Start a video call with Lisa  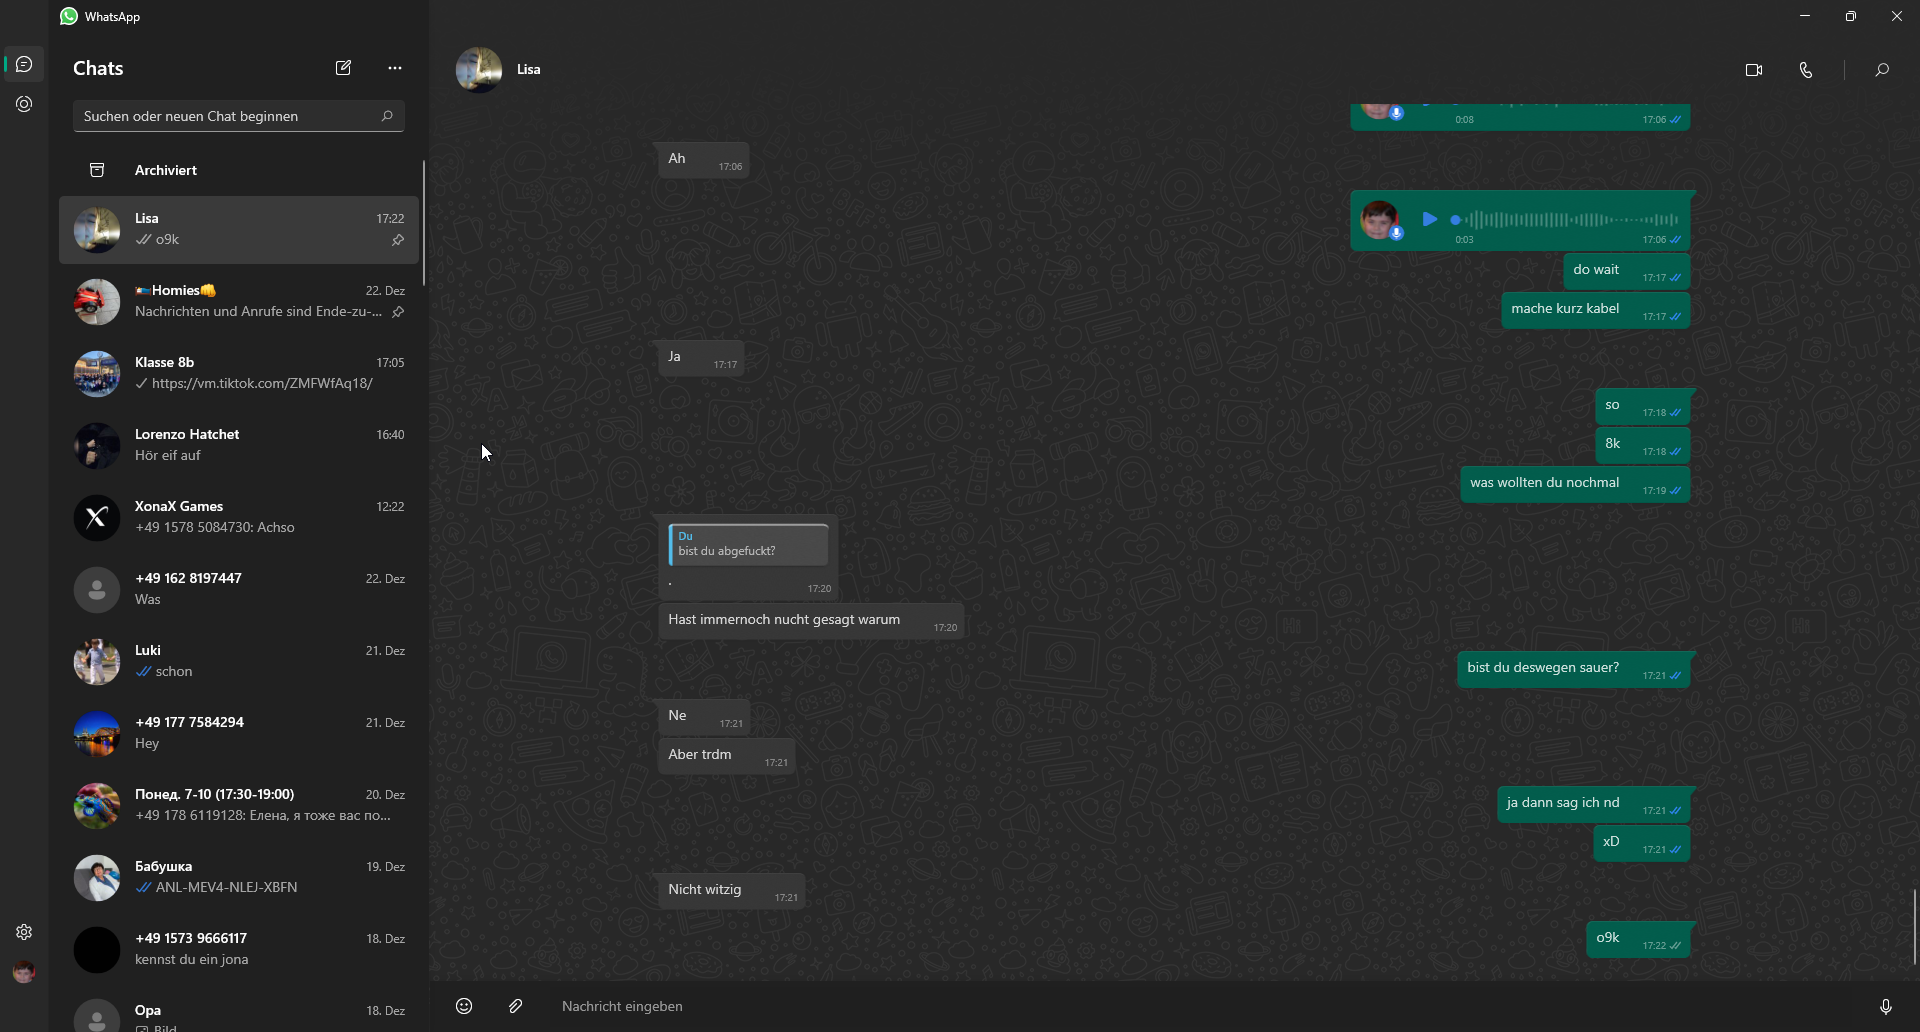coord(1753,70)
